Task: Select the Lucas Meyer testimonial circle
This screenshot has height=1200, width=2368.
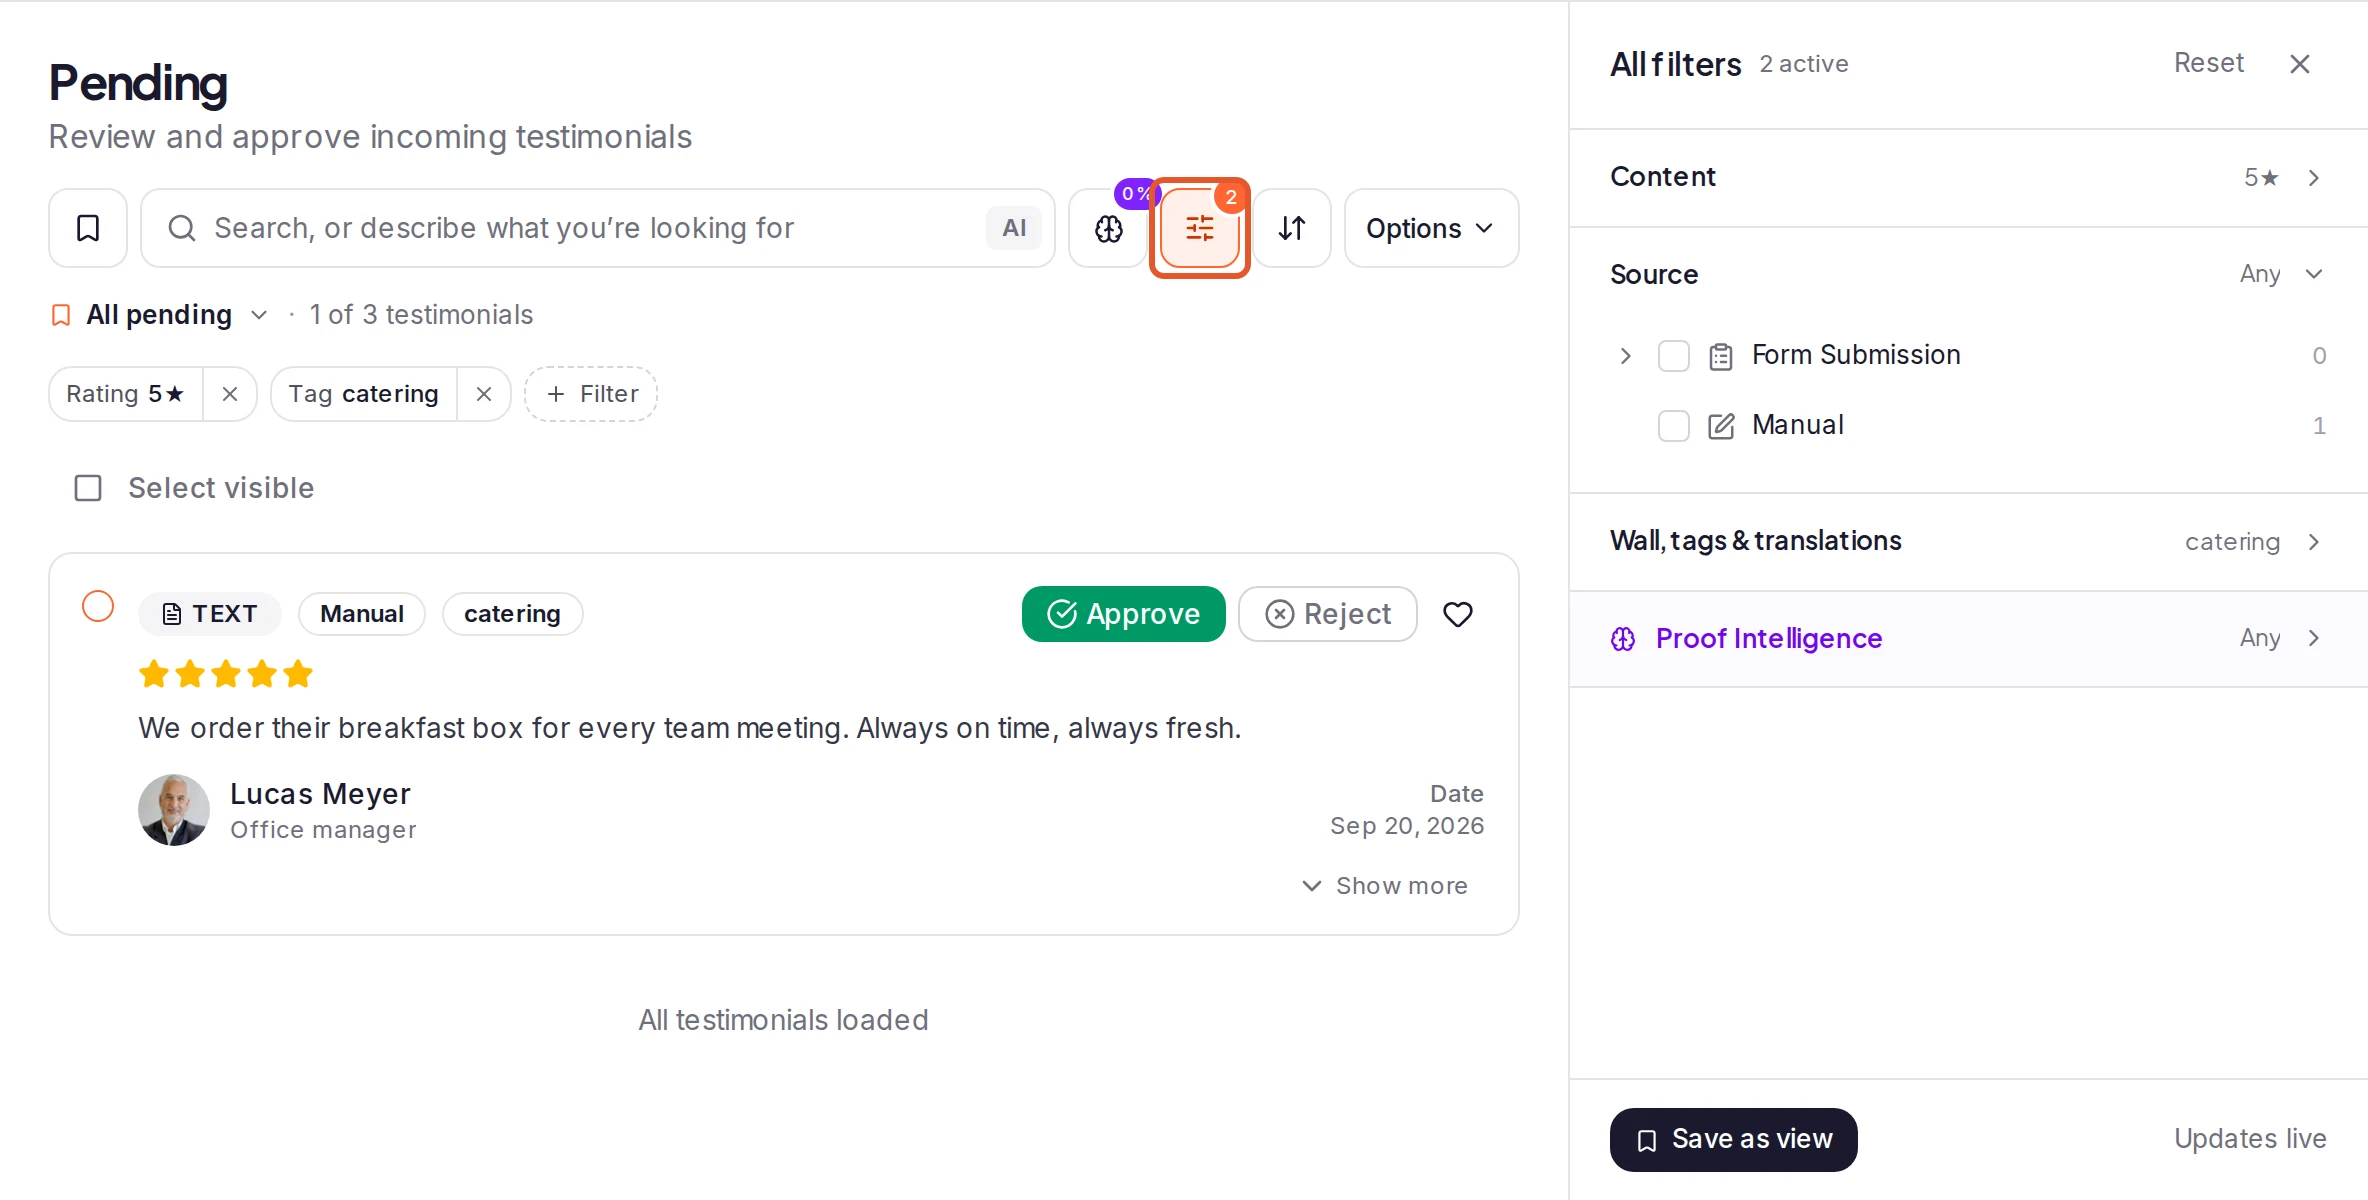Action: pyautogui.click(x=98, y=606)
